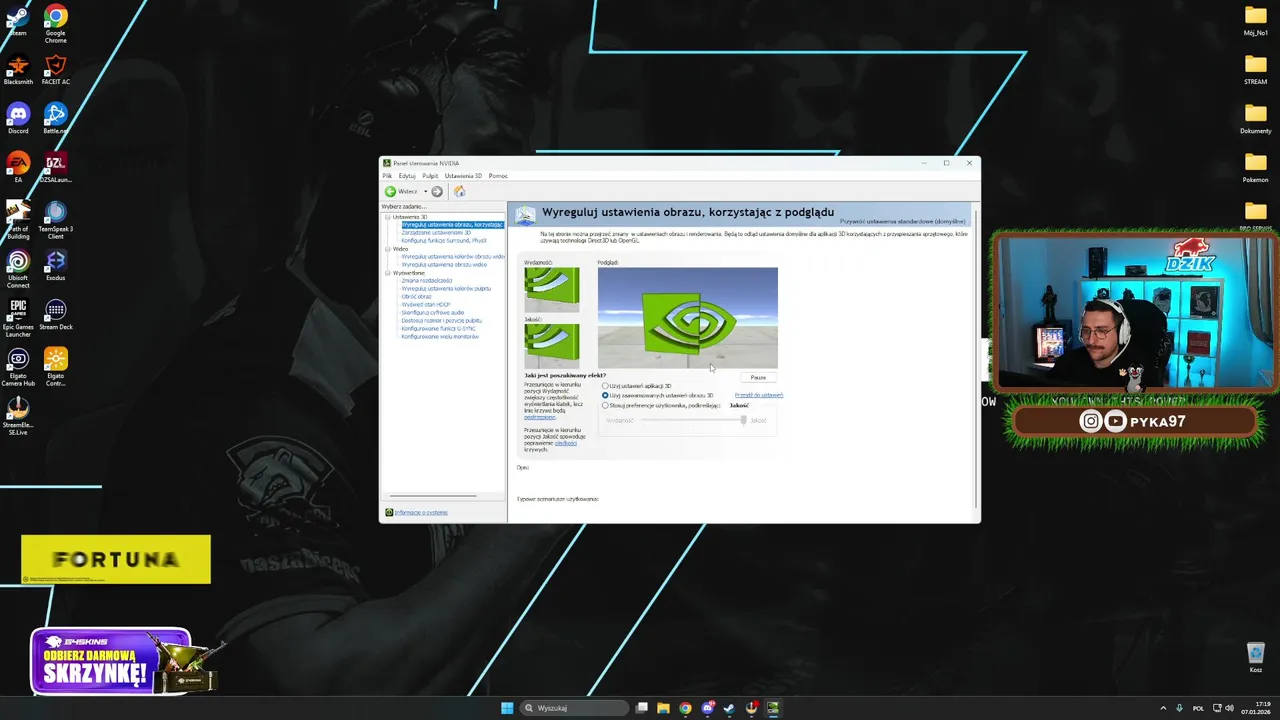The image size is (1280, 720).
Task: Open Battle.net desktop shortcut
Action: [55, 118]
